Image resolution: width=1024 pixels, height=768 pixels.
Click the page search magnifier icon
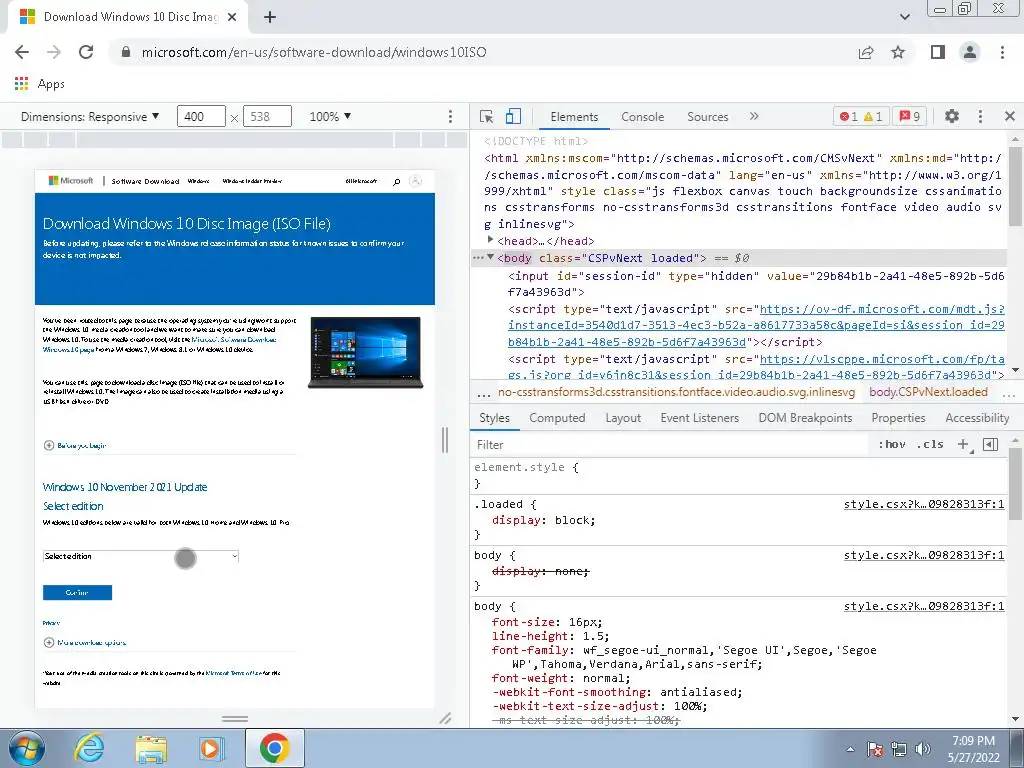pyautogui.click(x=396, y=182)
